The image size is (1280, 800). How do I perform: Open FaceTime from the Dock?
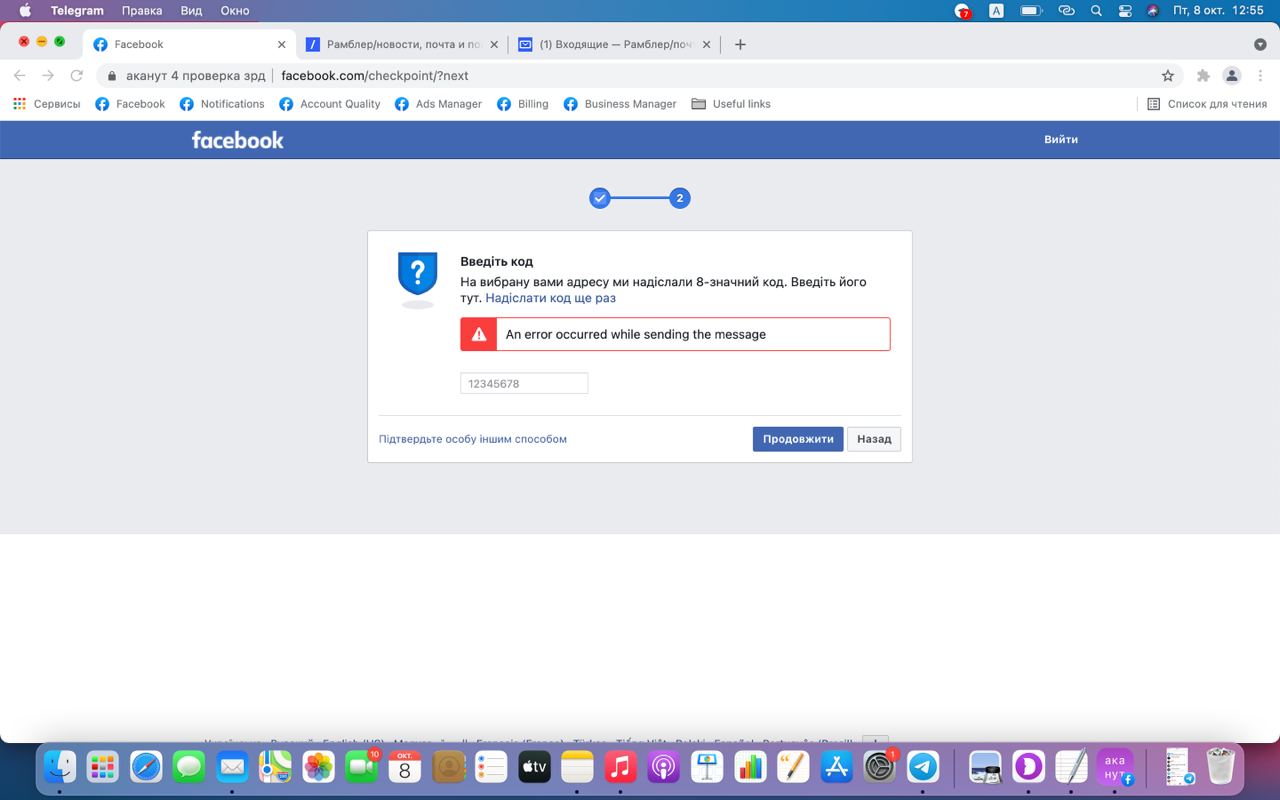click(x=362, y=767)
